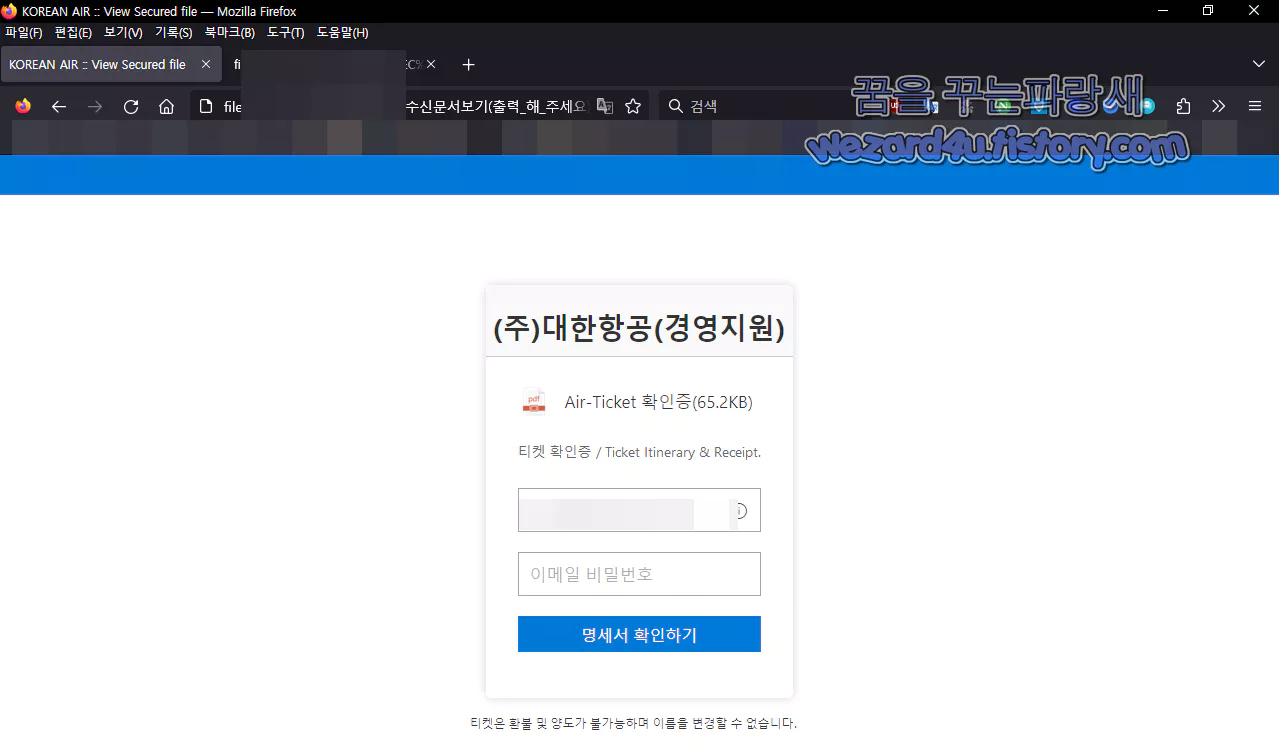Click the Home icon in the toolbar
This screenshot has width=1279, height=754.
pyautogui.click(x=166, y=106)
